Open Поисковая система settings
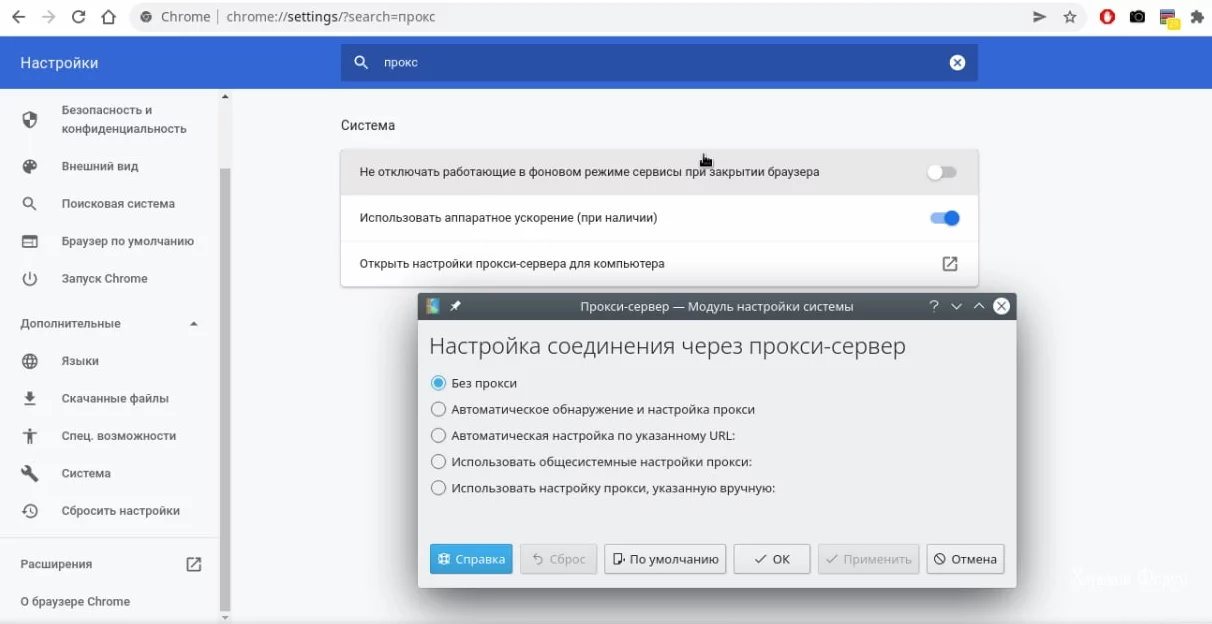The image size is (1212, 624). click(108, 203)
